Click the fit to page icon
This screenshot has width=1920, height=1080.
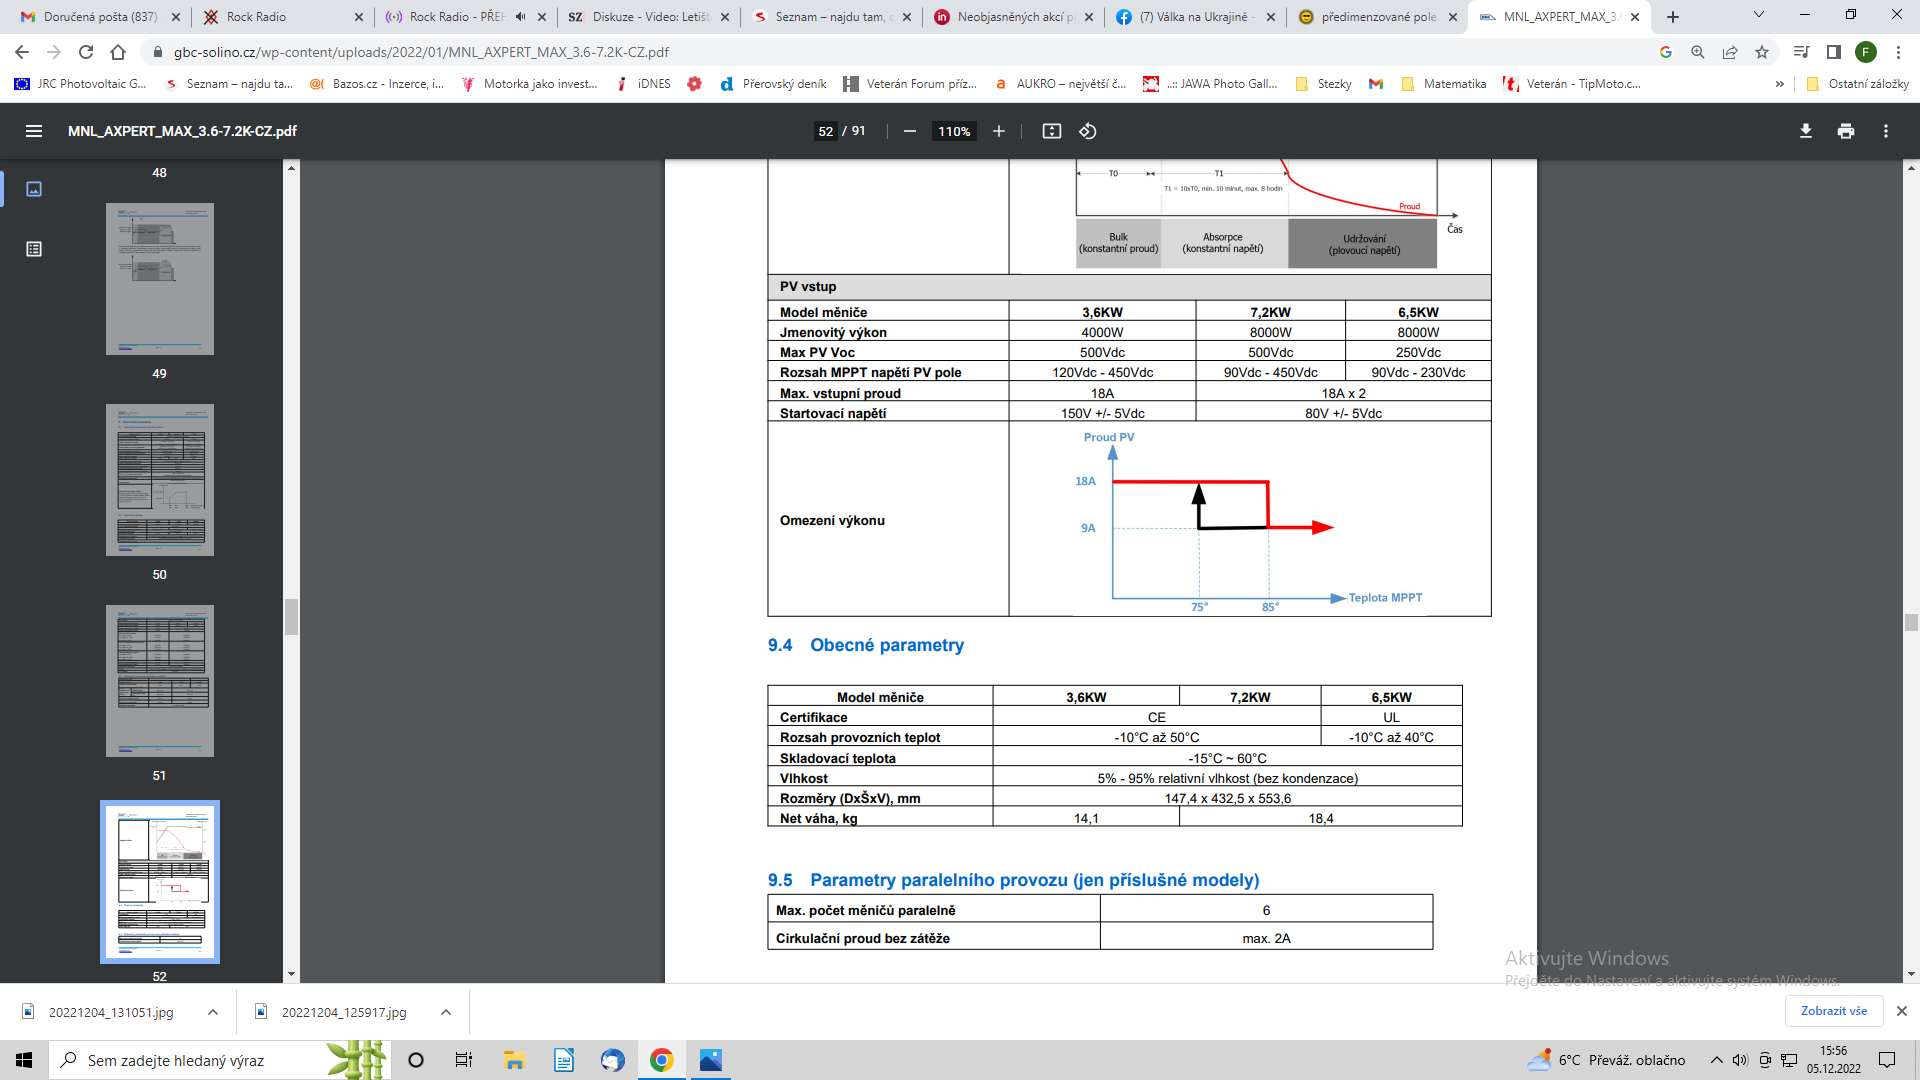(1052, 131)
